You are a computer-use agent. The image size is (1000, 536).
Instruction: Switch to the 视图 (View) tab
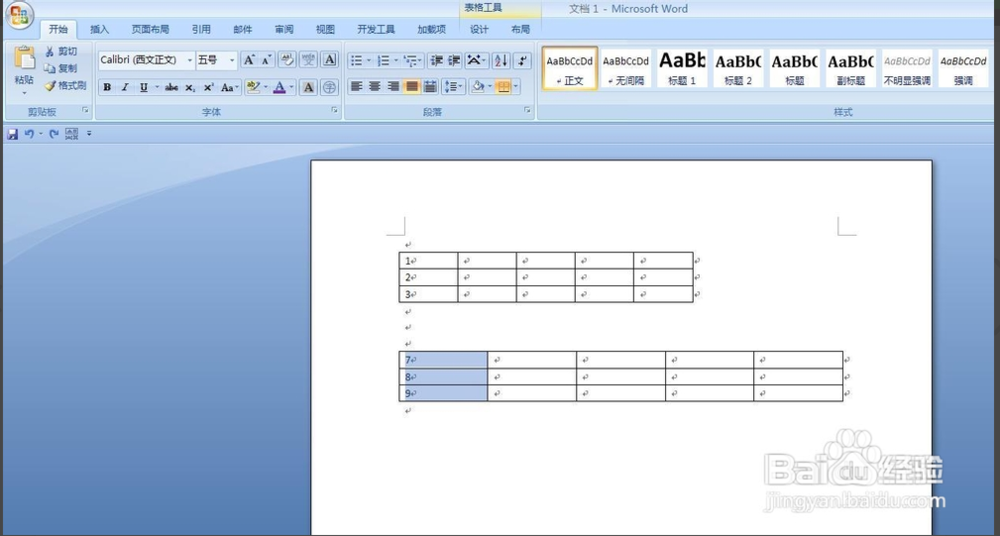click(x=325, y=29)
